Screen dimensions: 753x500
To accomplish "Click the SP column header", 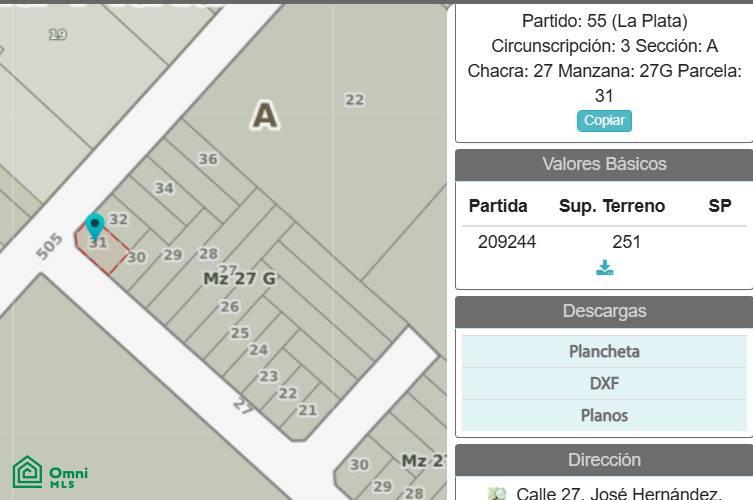I will (719, 206).
